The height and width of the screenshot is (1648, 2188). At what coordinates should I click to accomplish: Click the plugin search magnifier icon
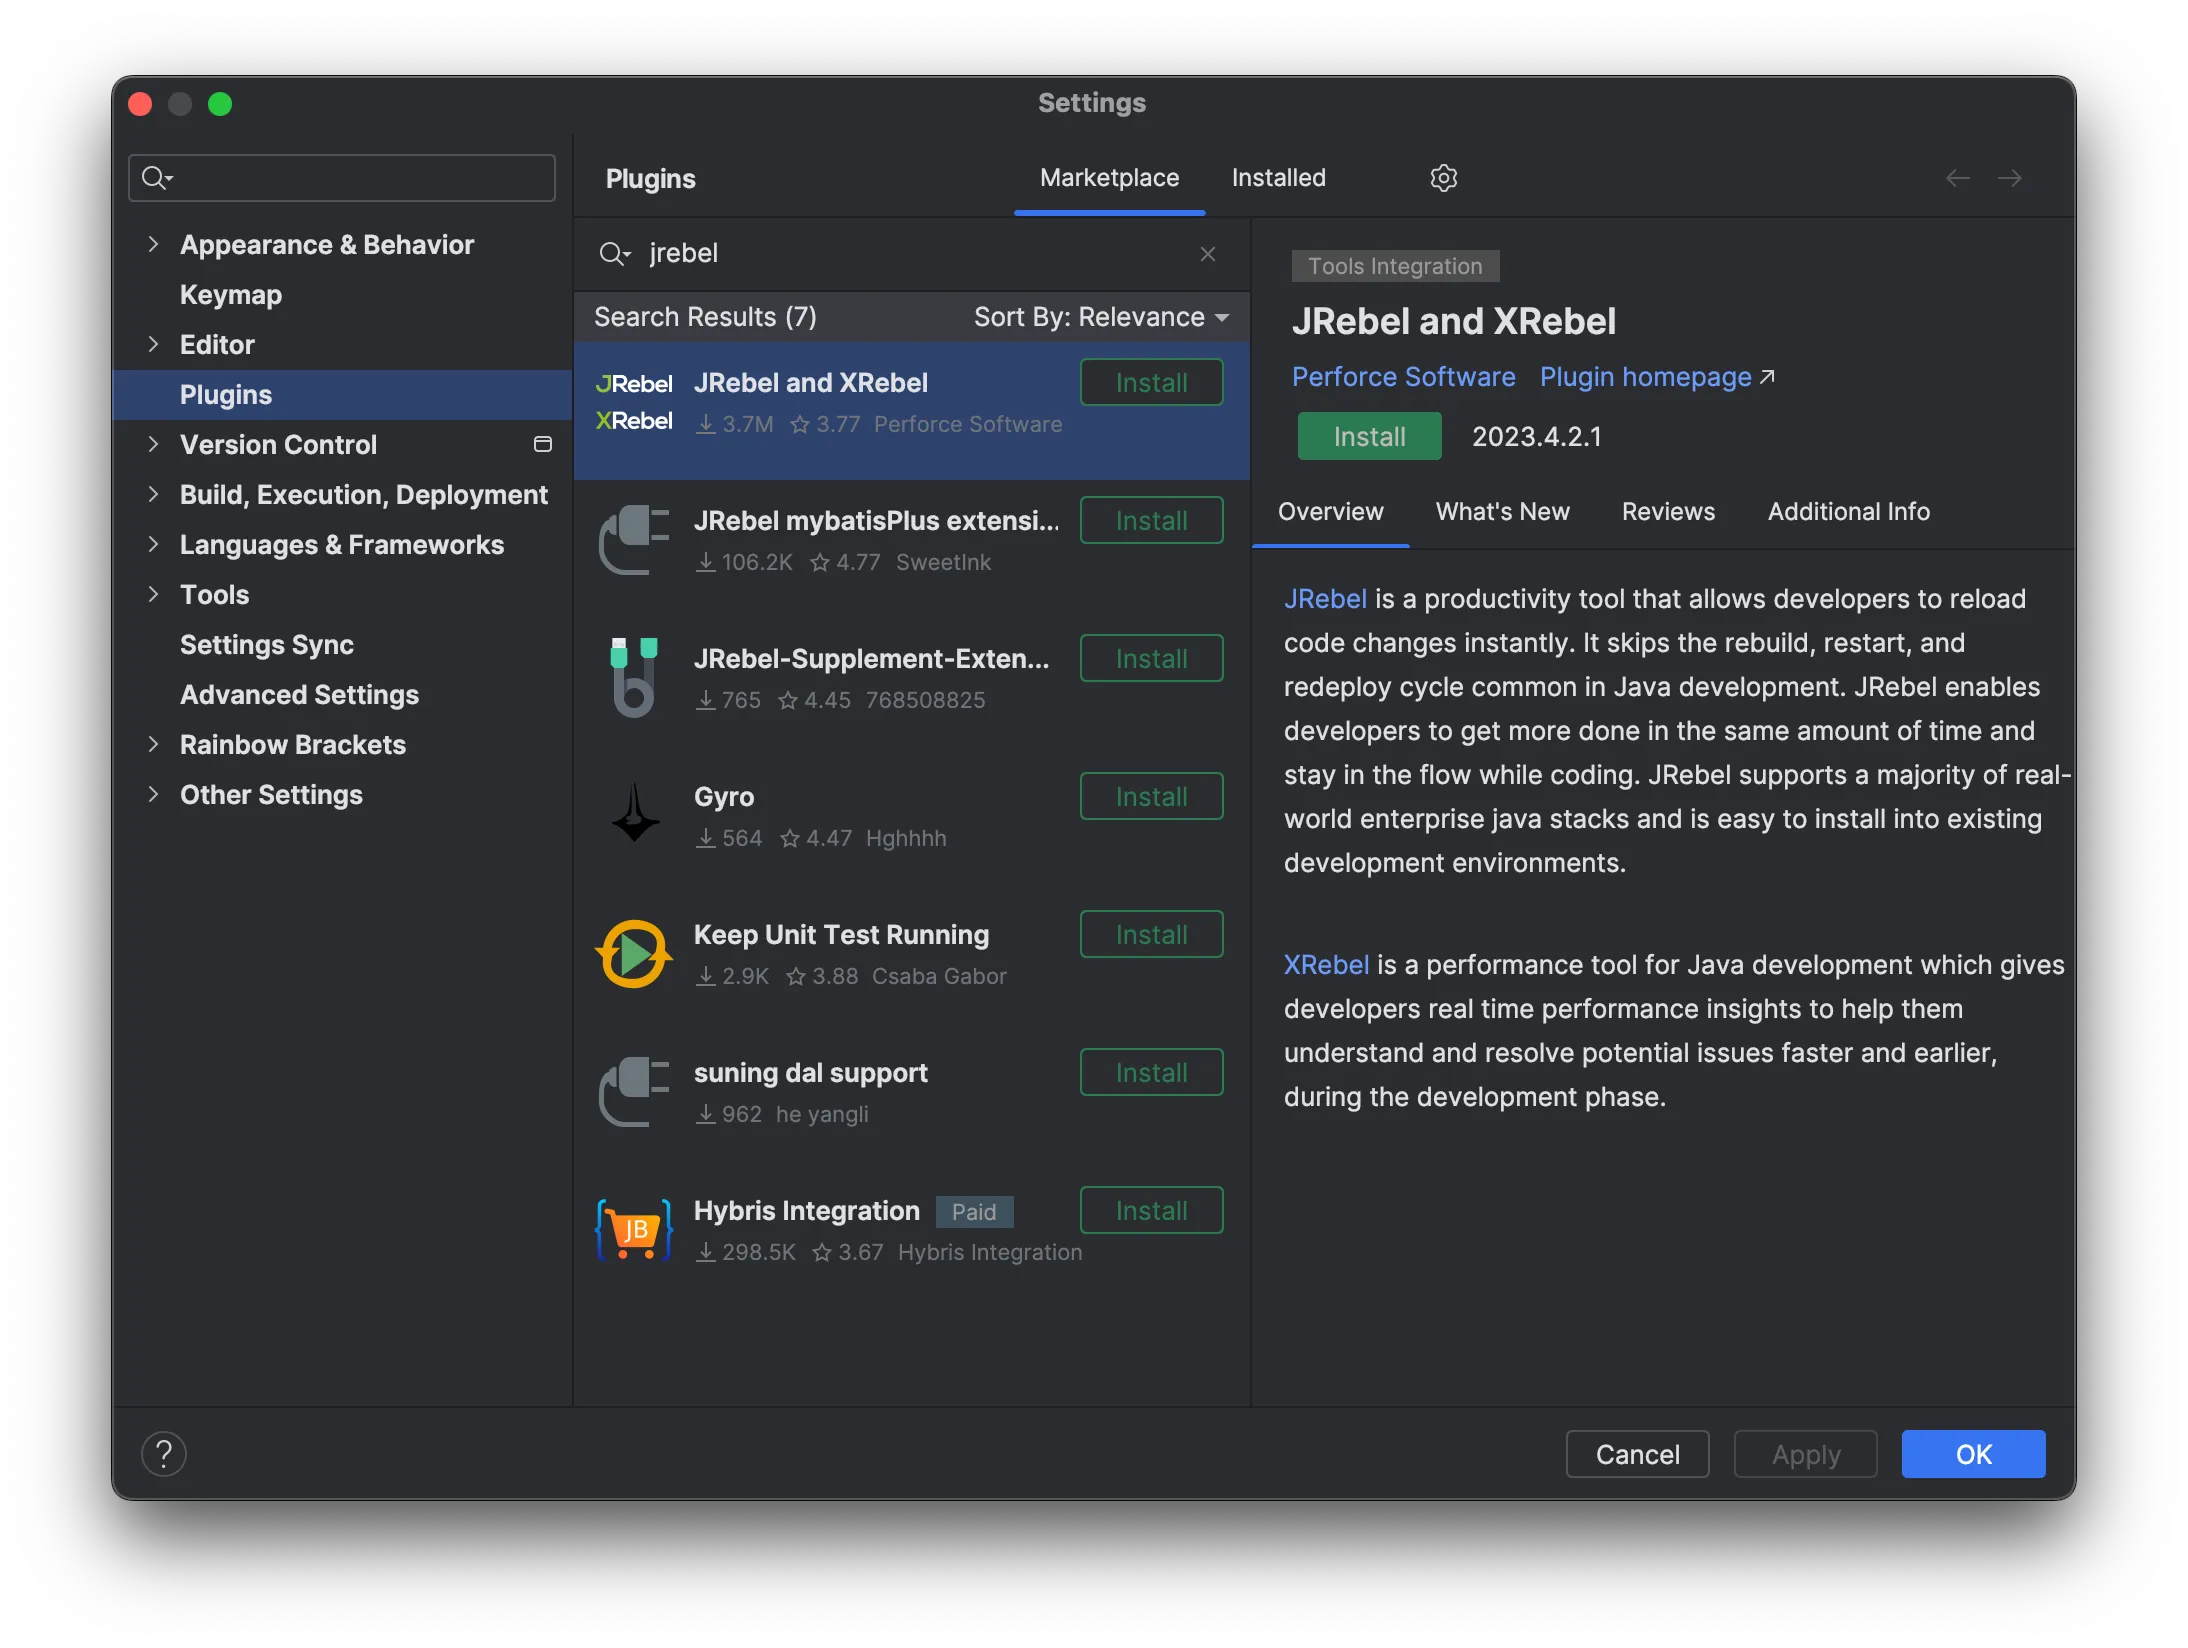click(613, 254)
